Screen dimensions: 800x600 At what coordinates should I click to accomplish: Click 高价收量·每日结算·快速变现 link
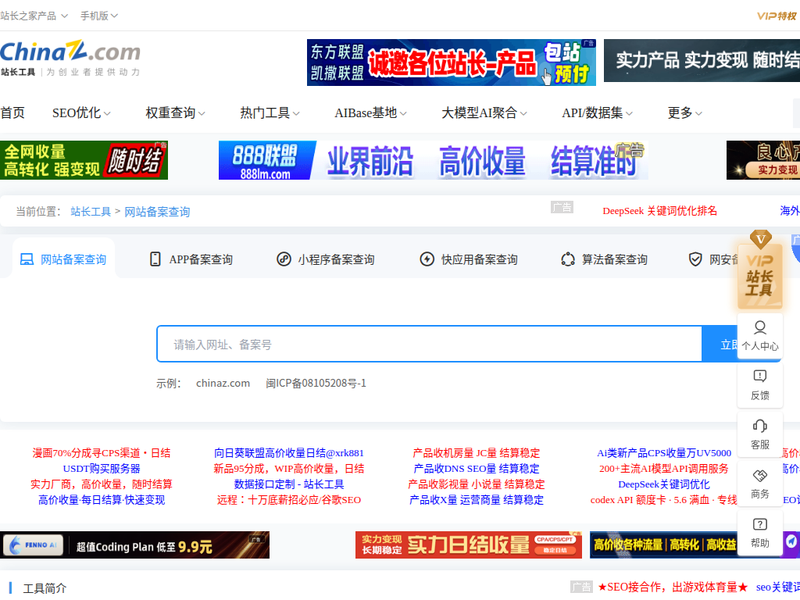(102, 500)
